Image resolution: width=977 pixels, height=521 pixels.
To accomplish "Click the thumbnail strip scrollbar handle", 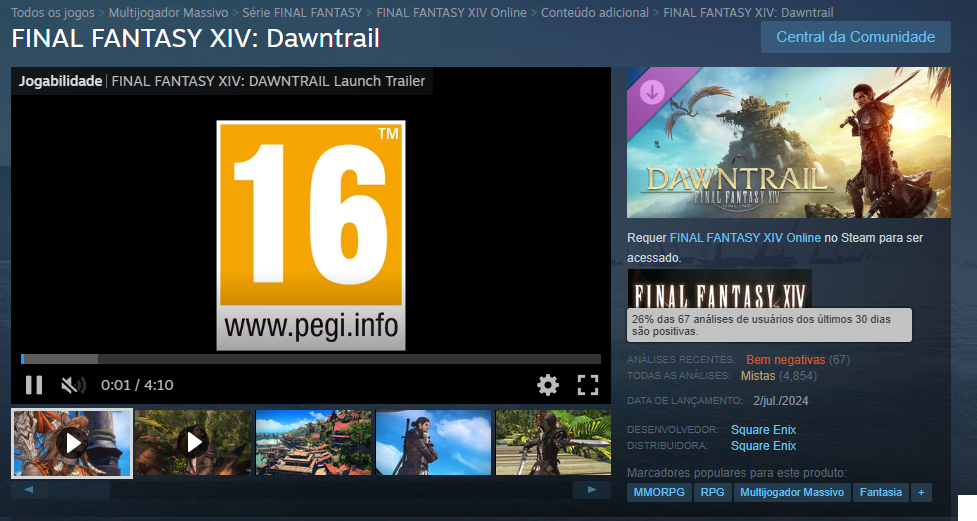I will point(79,490).
